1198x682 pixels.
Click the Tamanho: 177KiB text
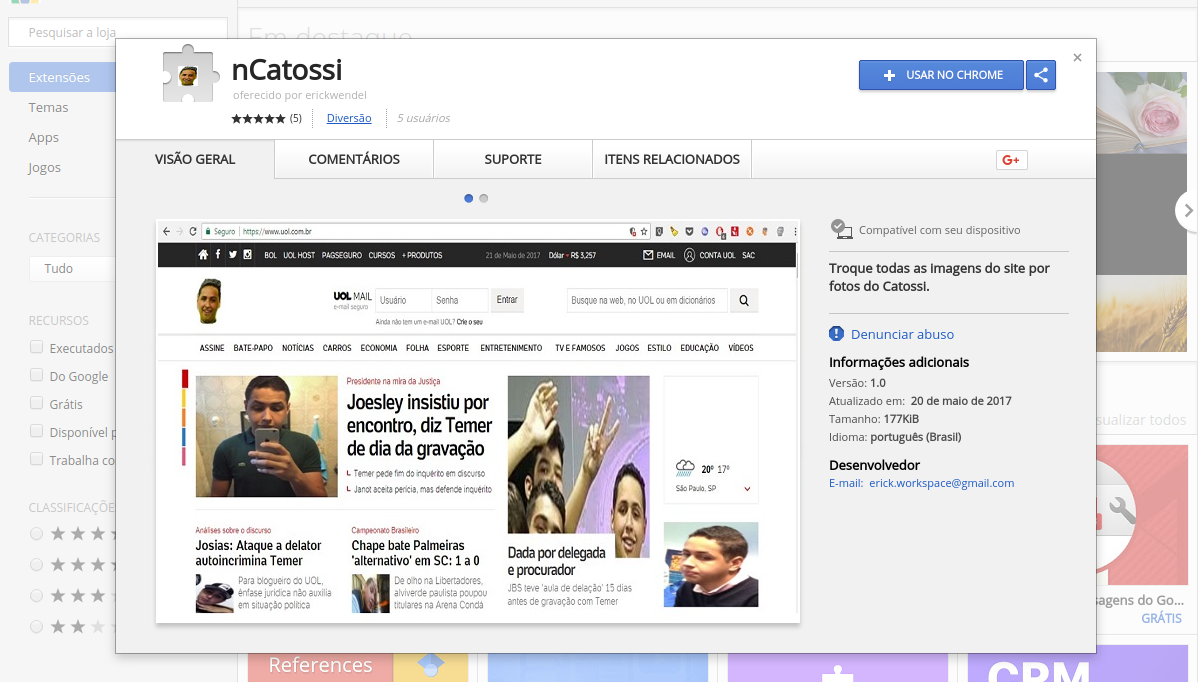(x=874, y=419)
